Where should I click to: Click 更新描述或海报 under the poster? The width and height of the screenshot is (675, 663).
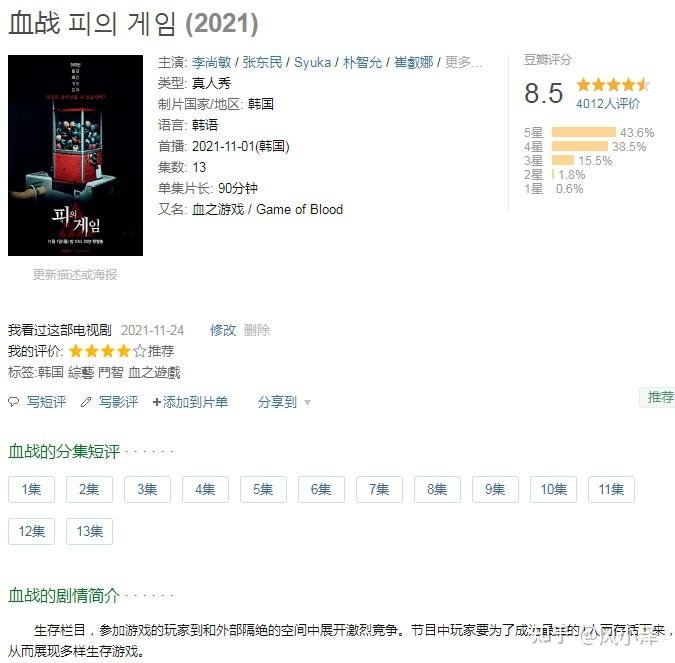pyautogui.click(x=75, y=274)
